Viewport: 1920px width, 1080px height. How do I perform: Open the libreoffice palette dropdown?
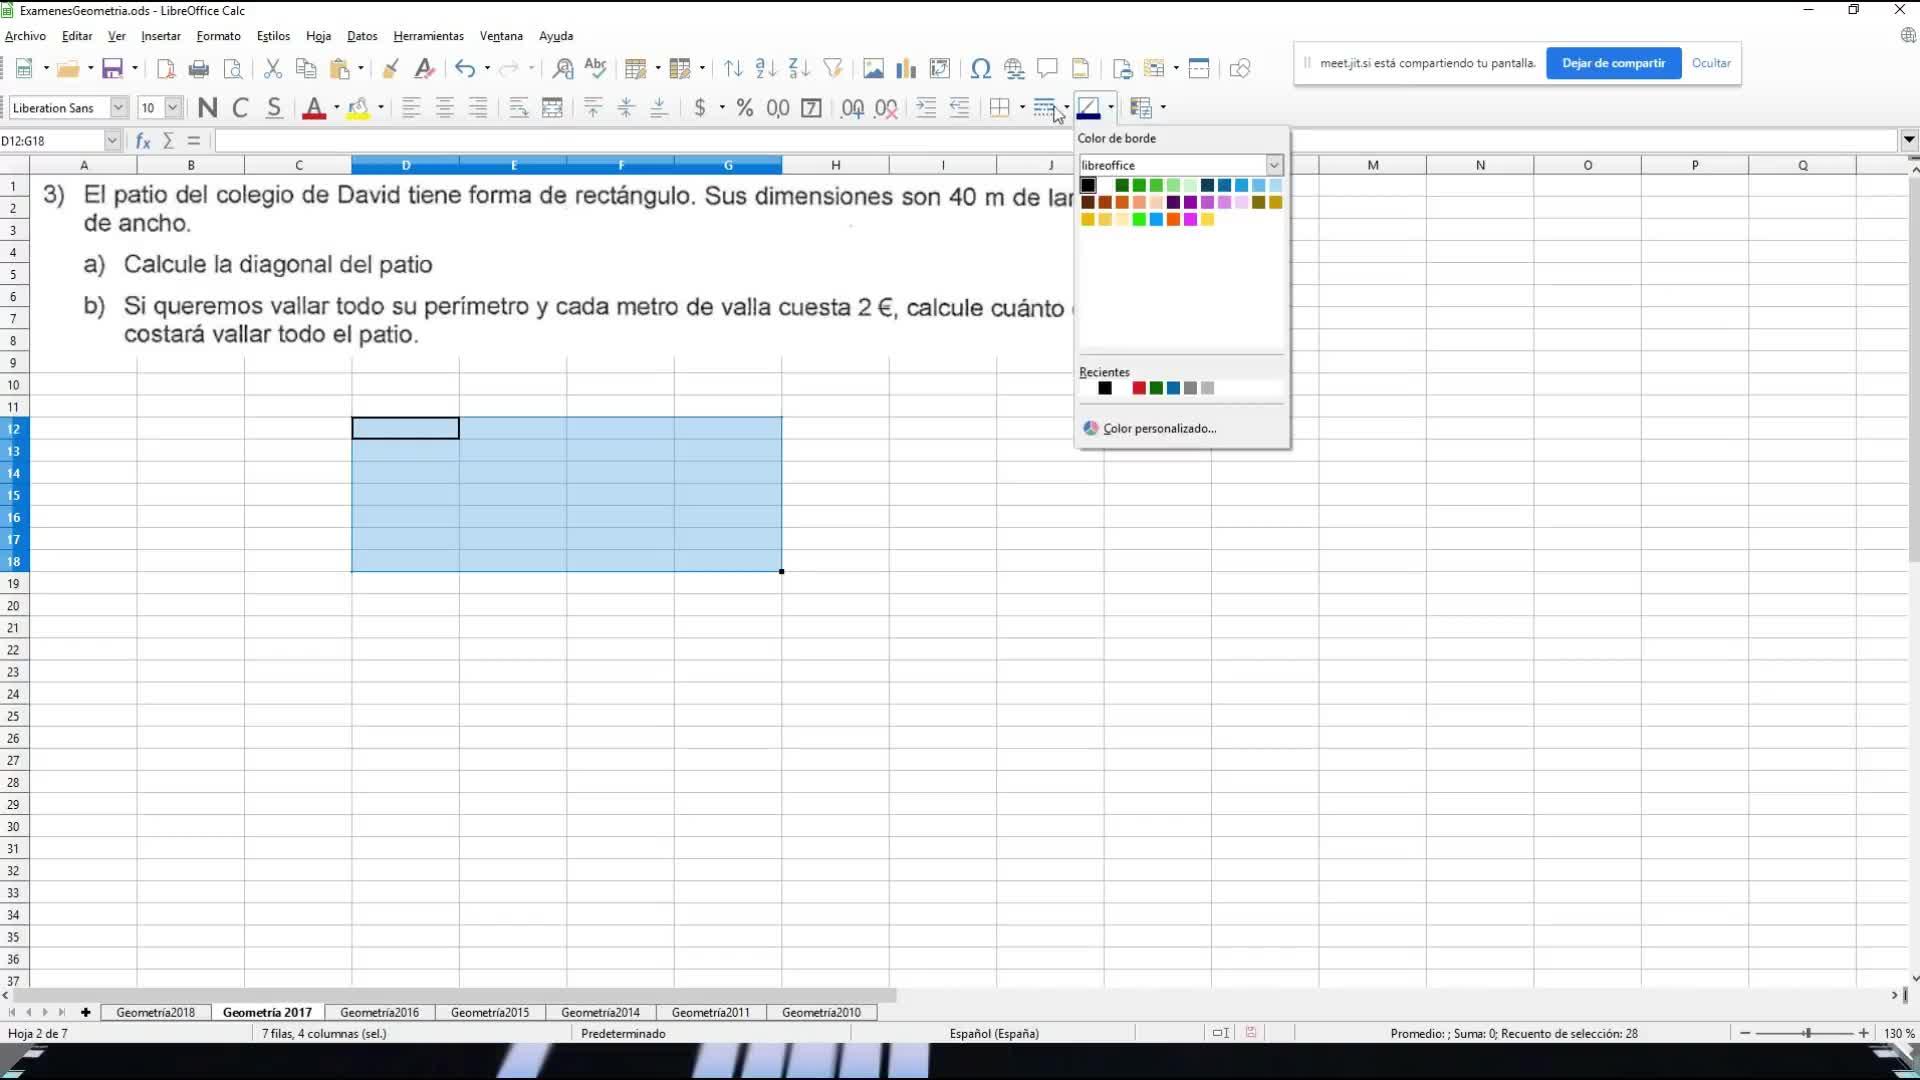click(1274, 165)
